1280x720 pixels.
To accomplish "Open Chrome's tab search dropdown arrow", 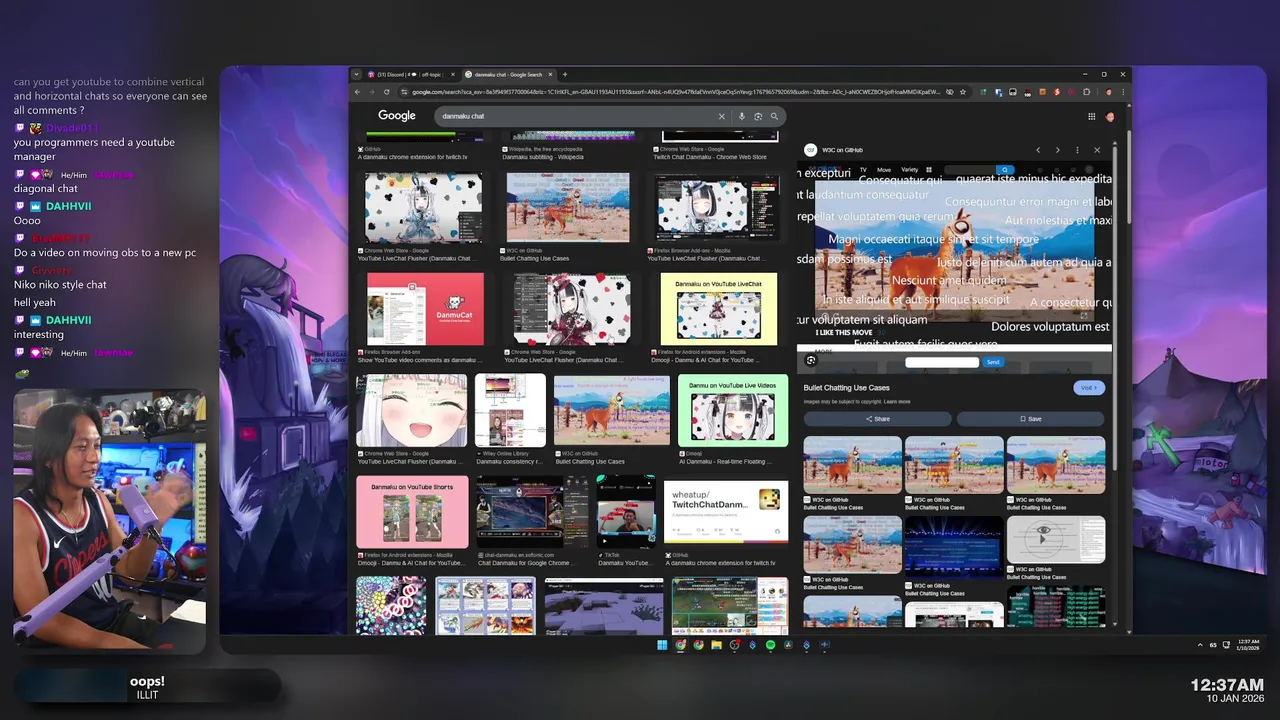I will click(x=357, y=74).
